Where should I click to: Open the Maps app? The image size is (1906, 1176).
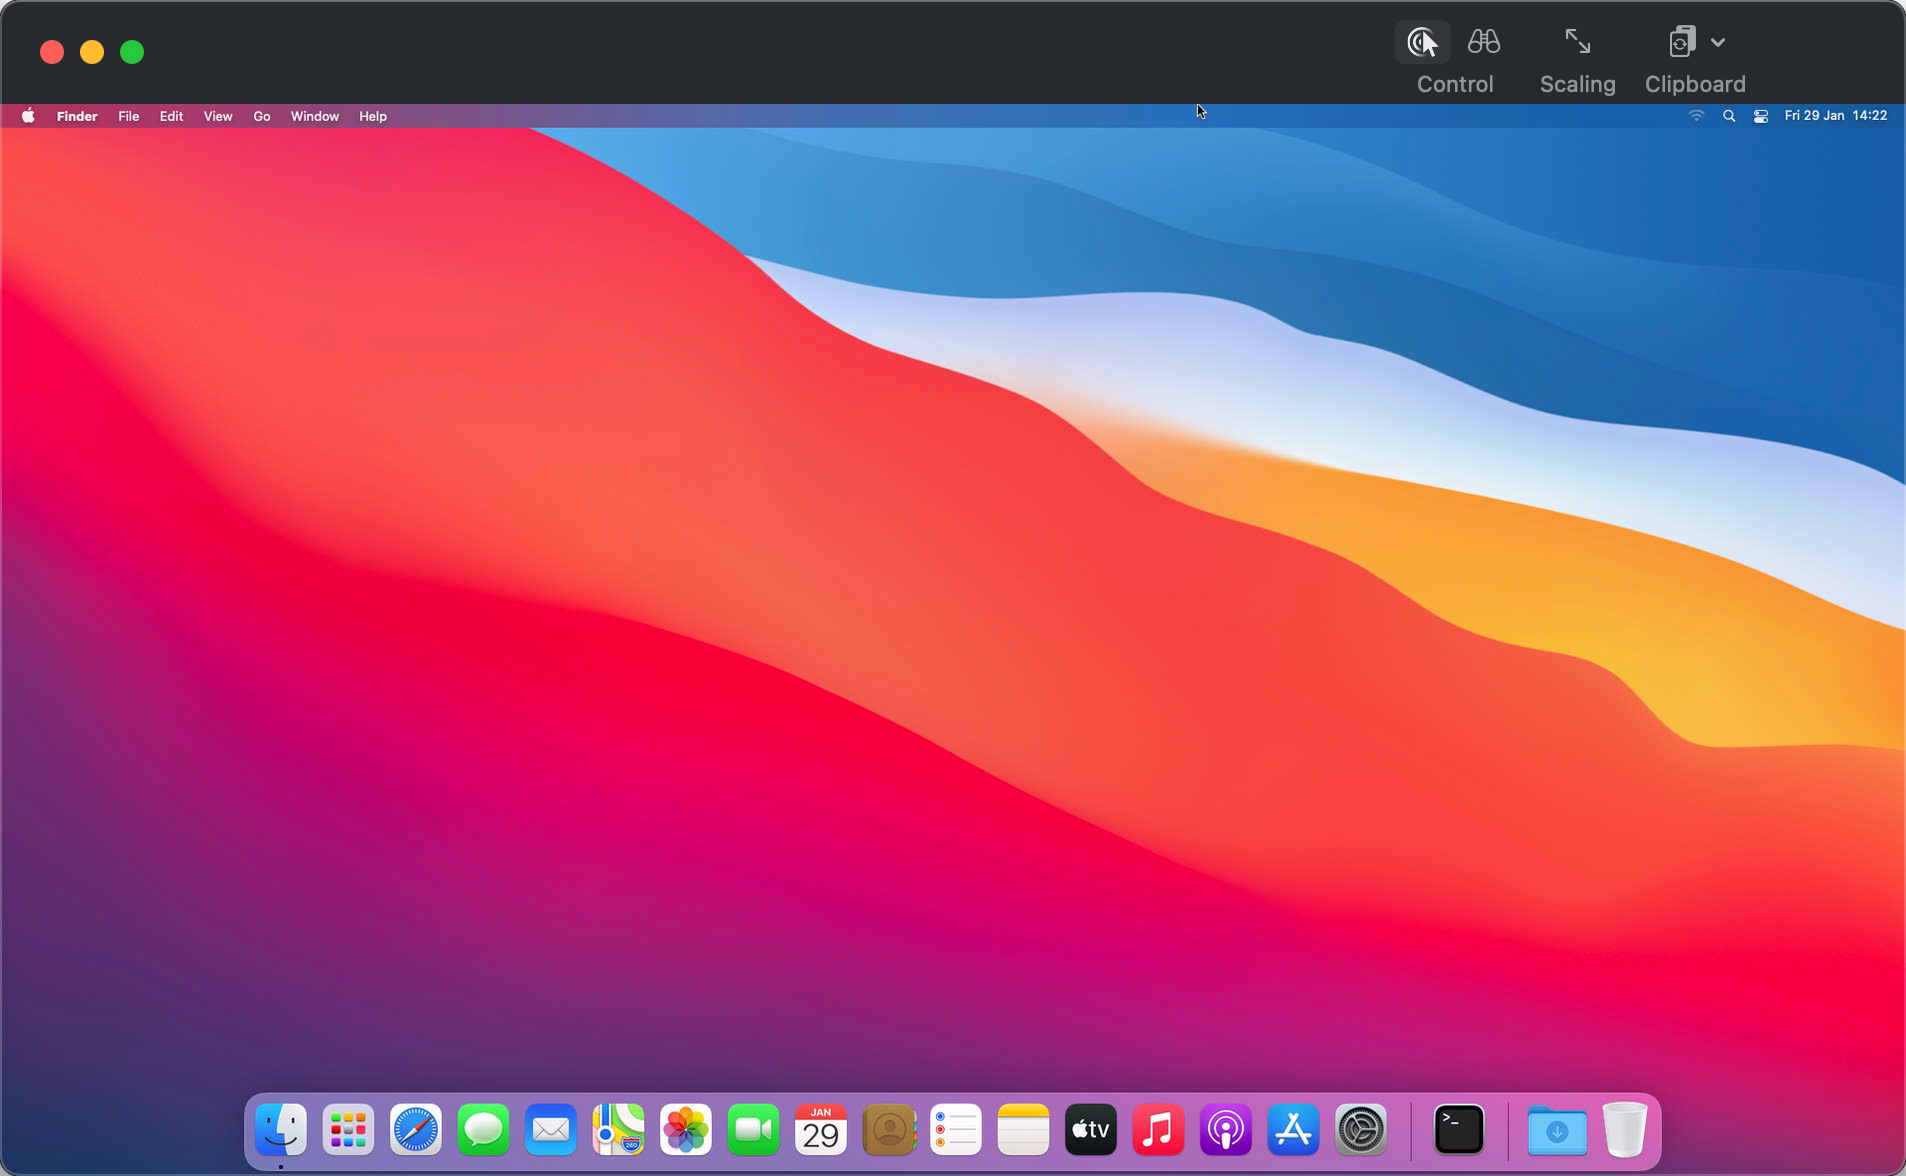[x=618, y=1129]
